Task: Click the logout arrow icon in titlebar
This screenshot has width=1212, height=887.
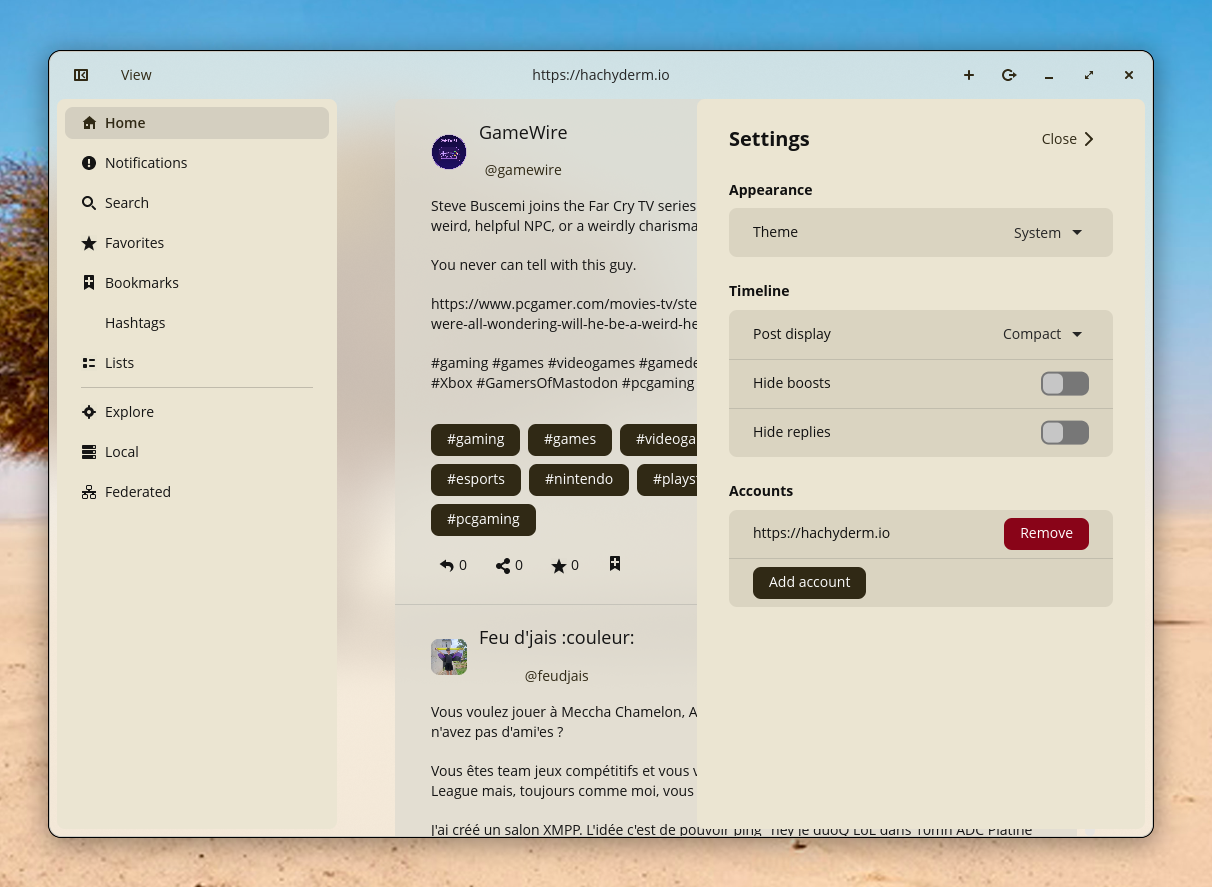Action: point(1009,75)
